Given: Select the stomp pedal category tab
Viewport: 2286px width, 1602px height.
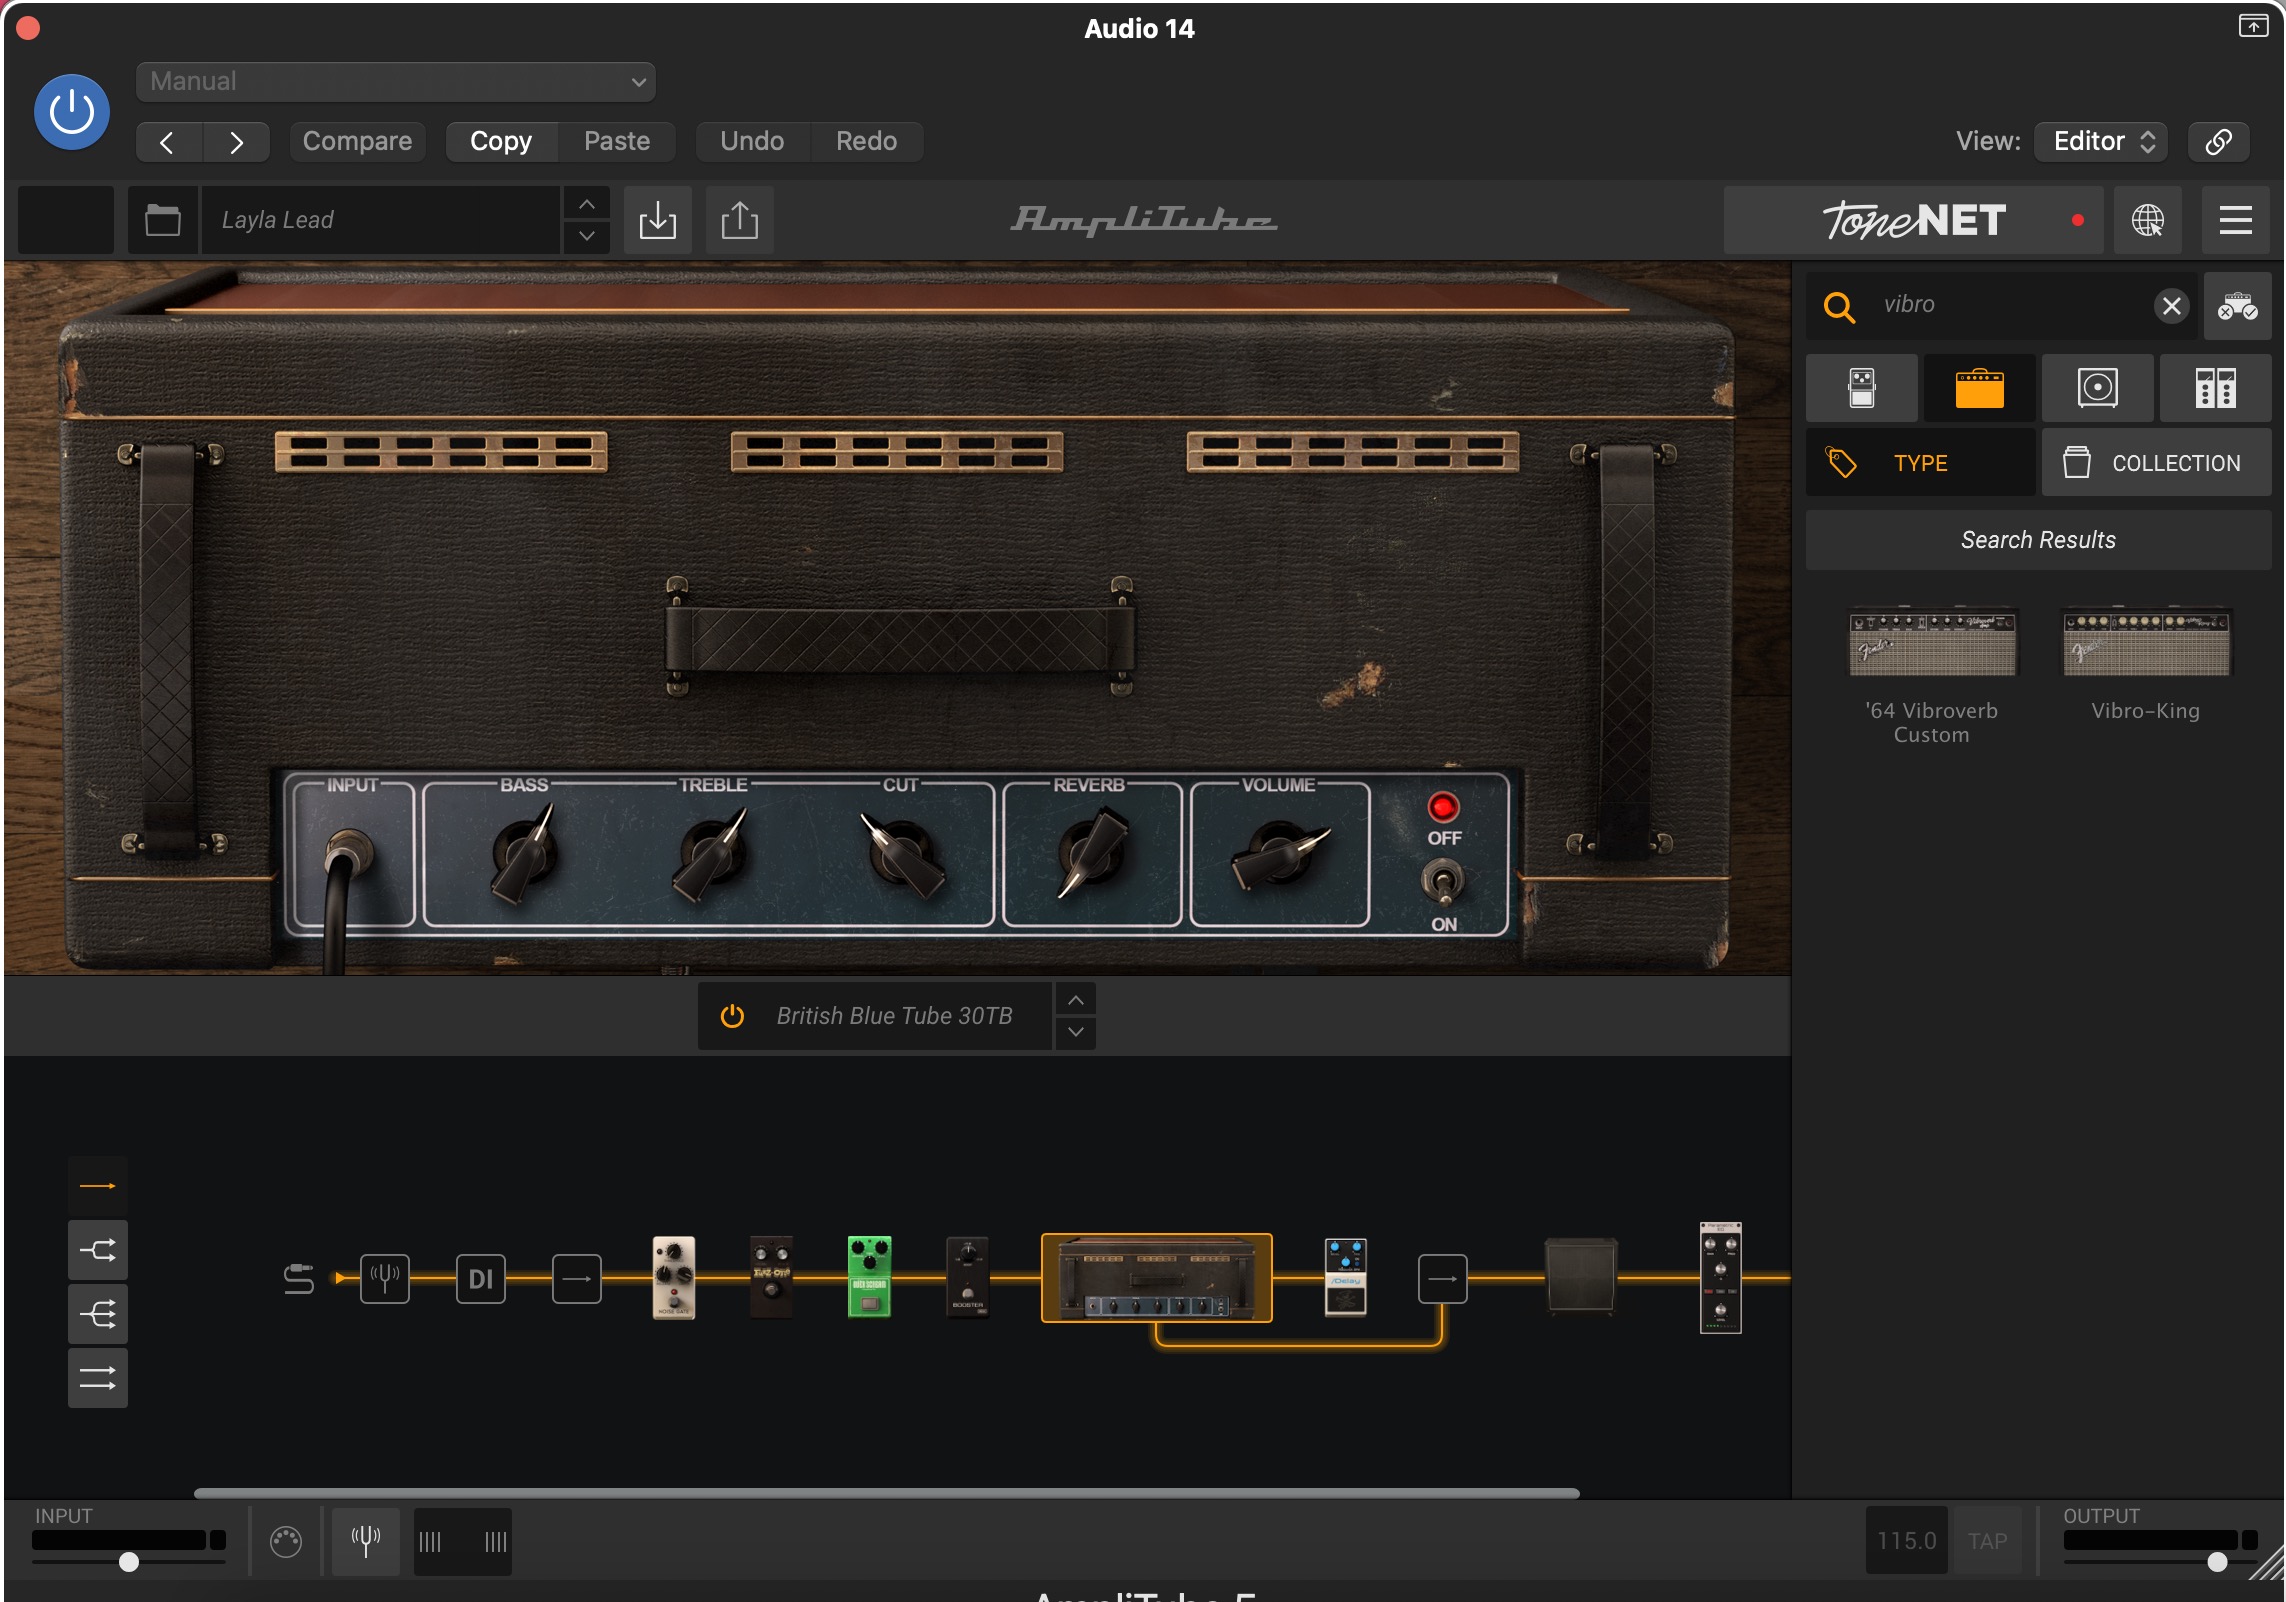Looking at the screenshot, I should [x=1862, y=388].
